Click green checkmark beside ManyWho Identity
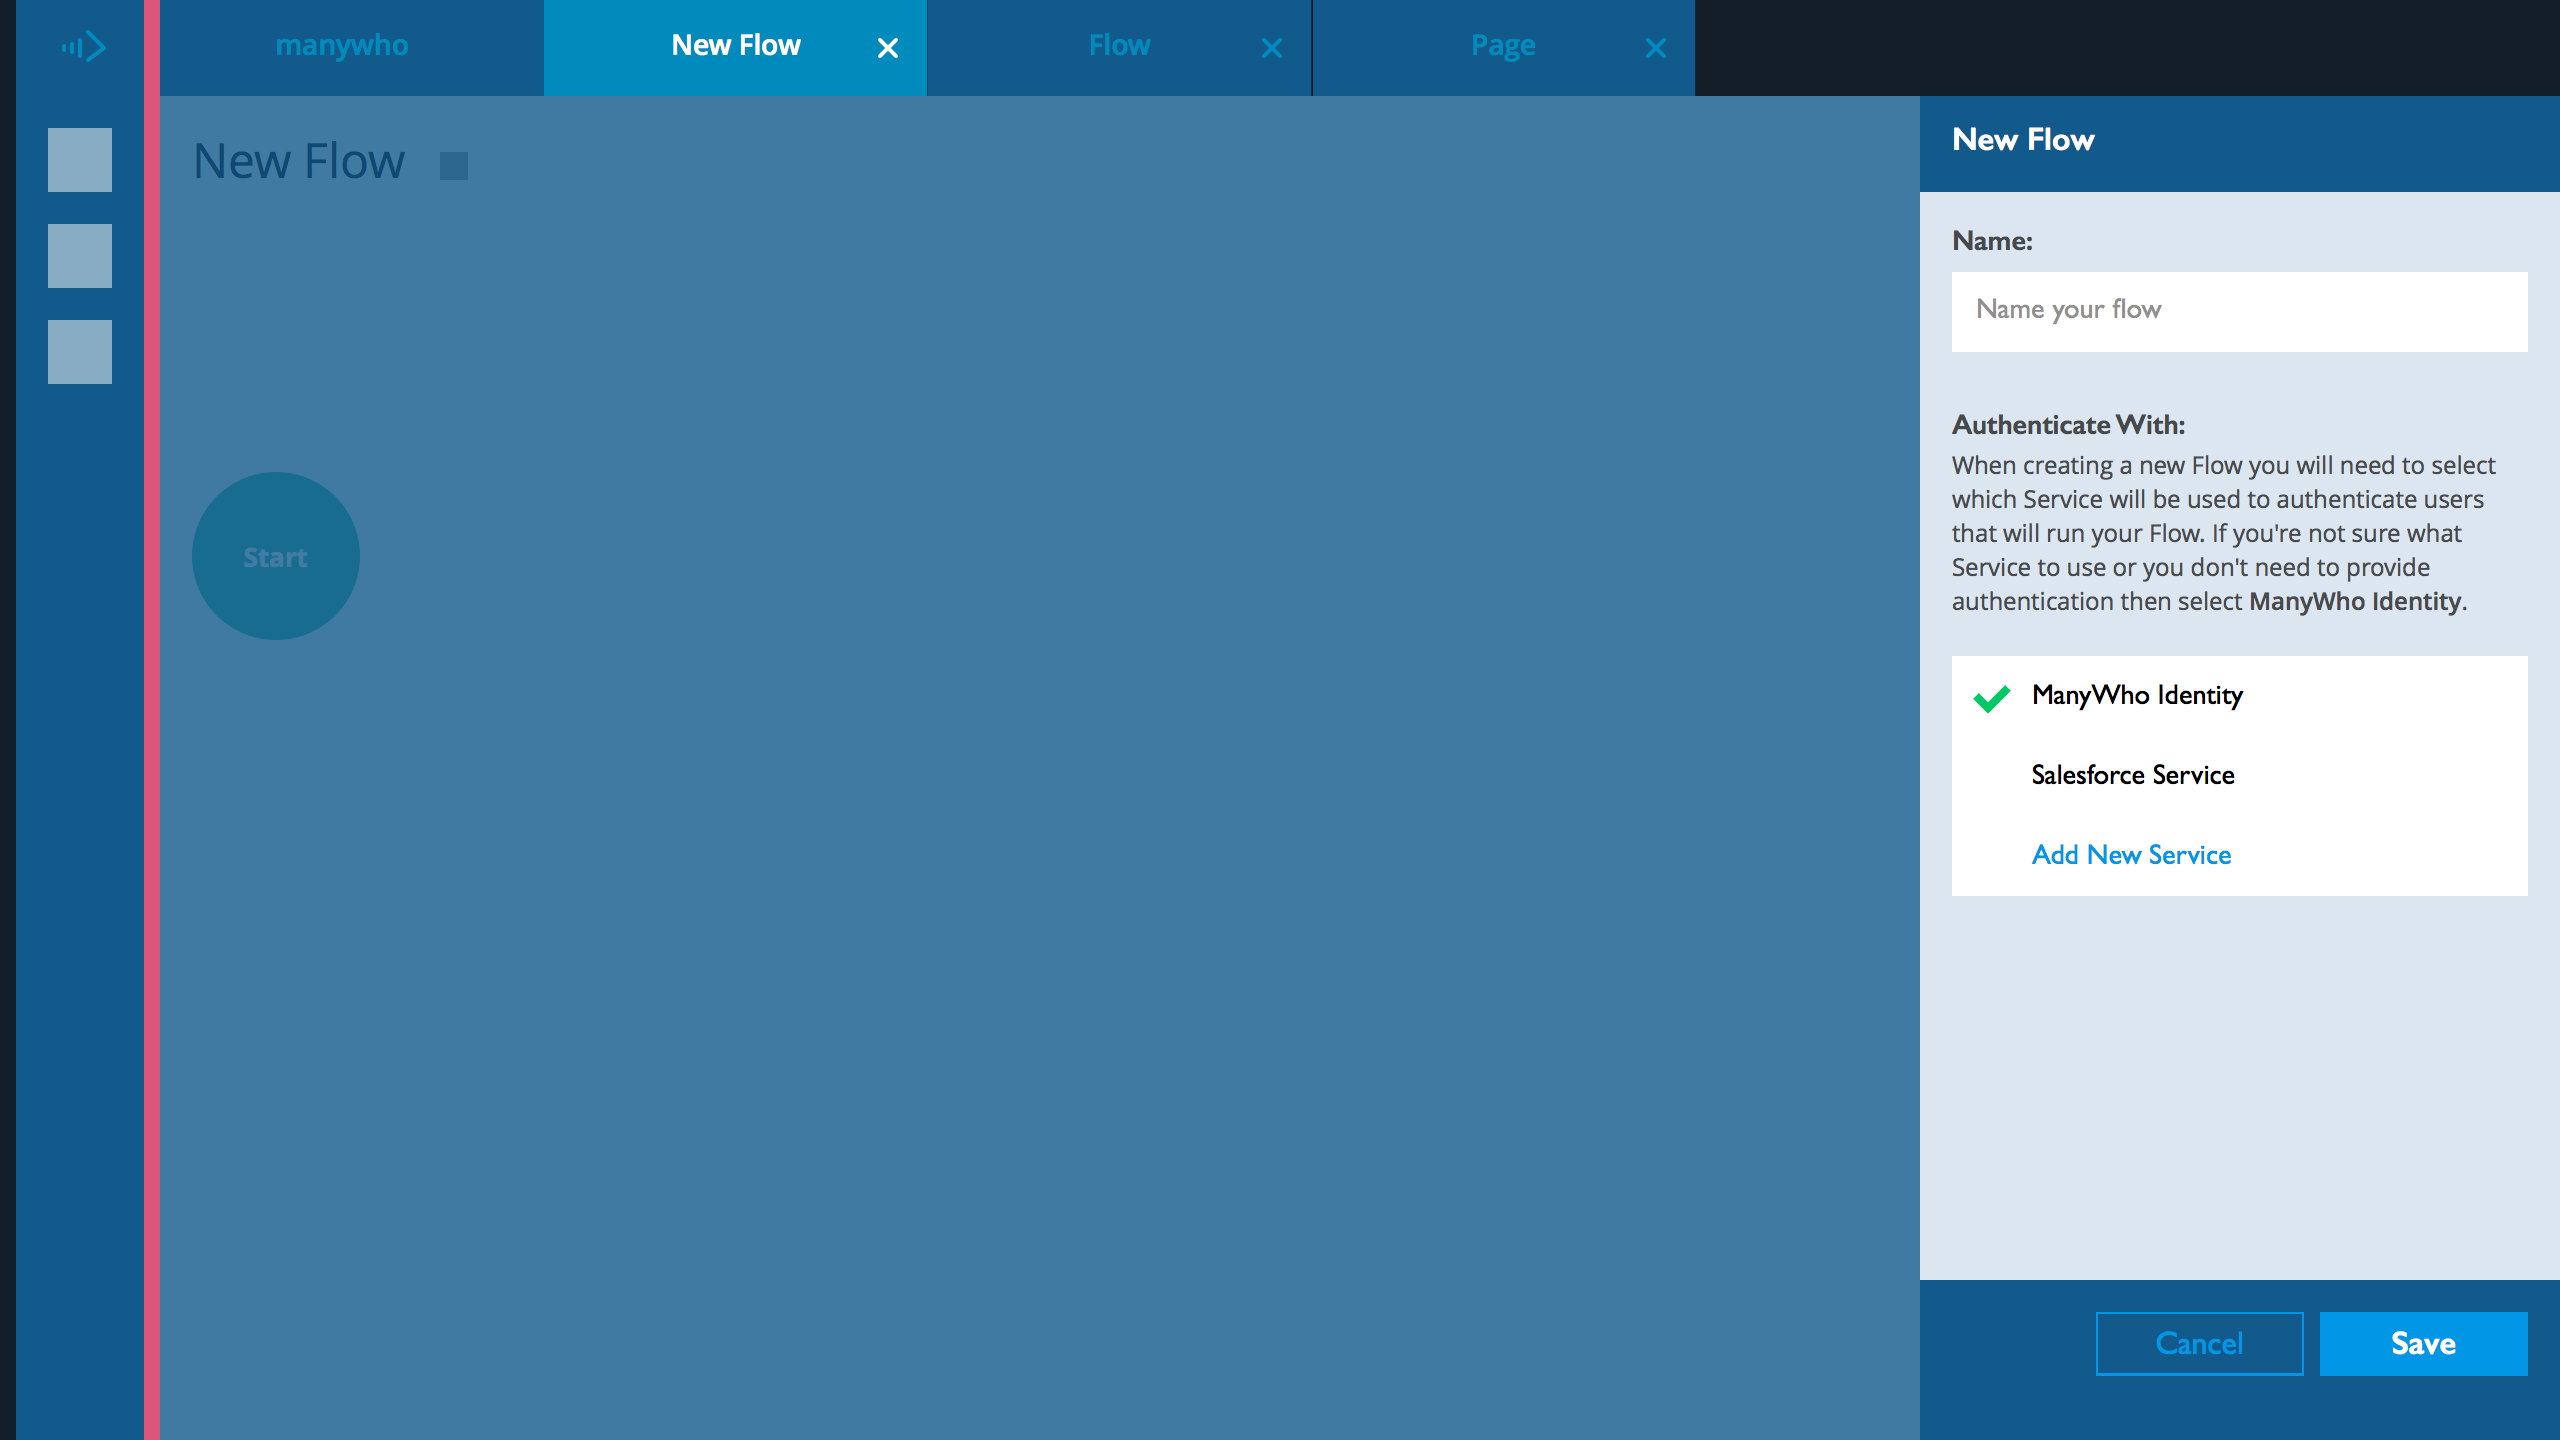 1992,698
